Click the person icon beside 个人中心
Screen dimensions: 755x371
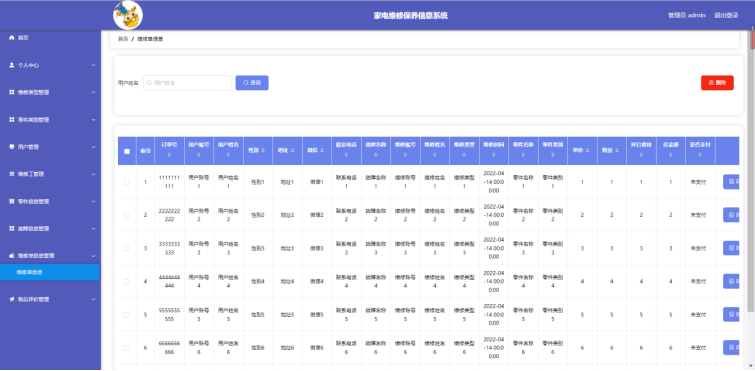click(12, 65)
